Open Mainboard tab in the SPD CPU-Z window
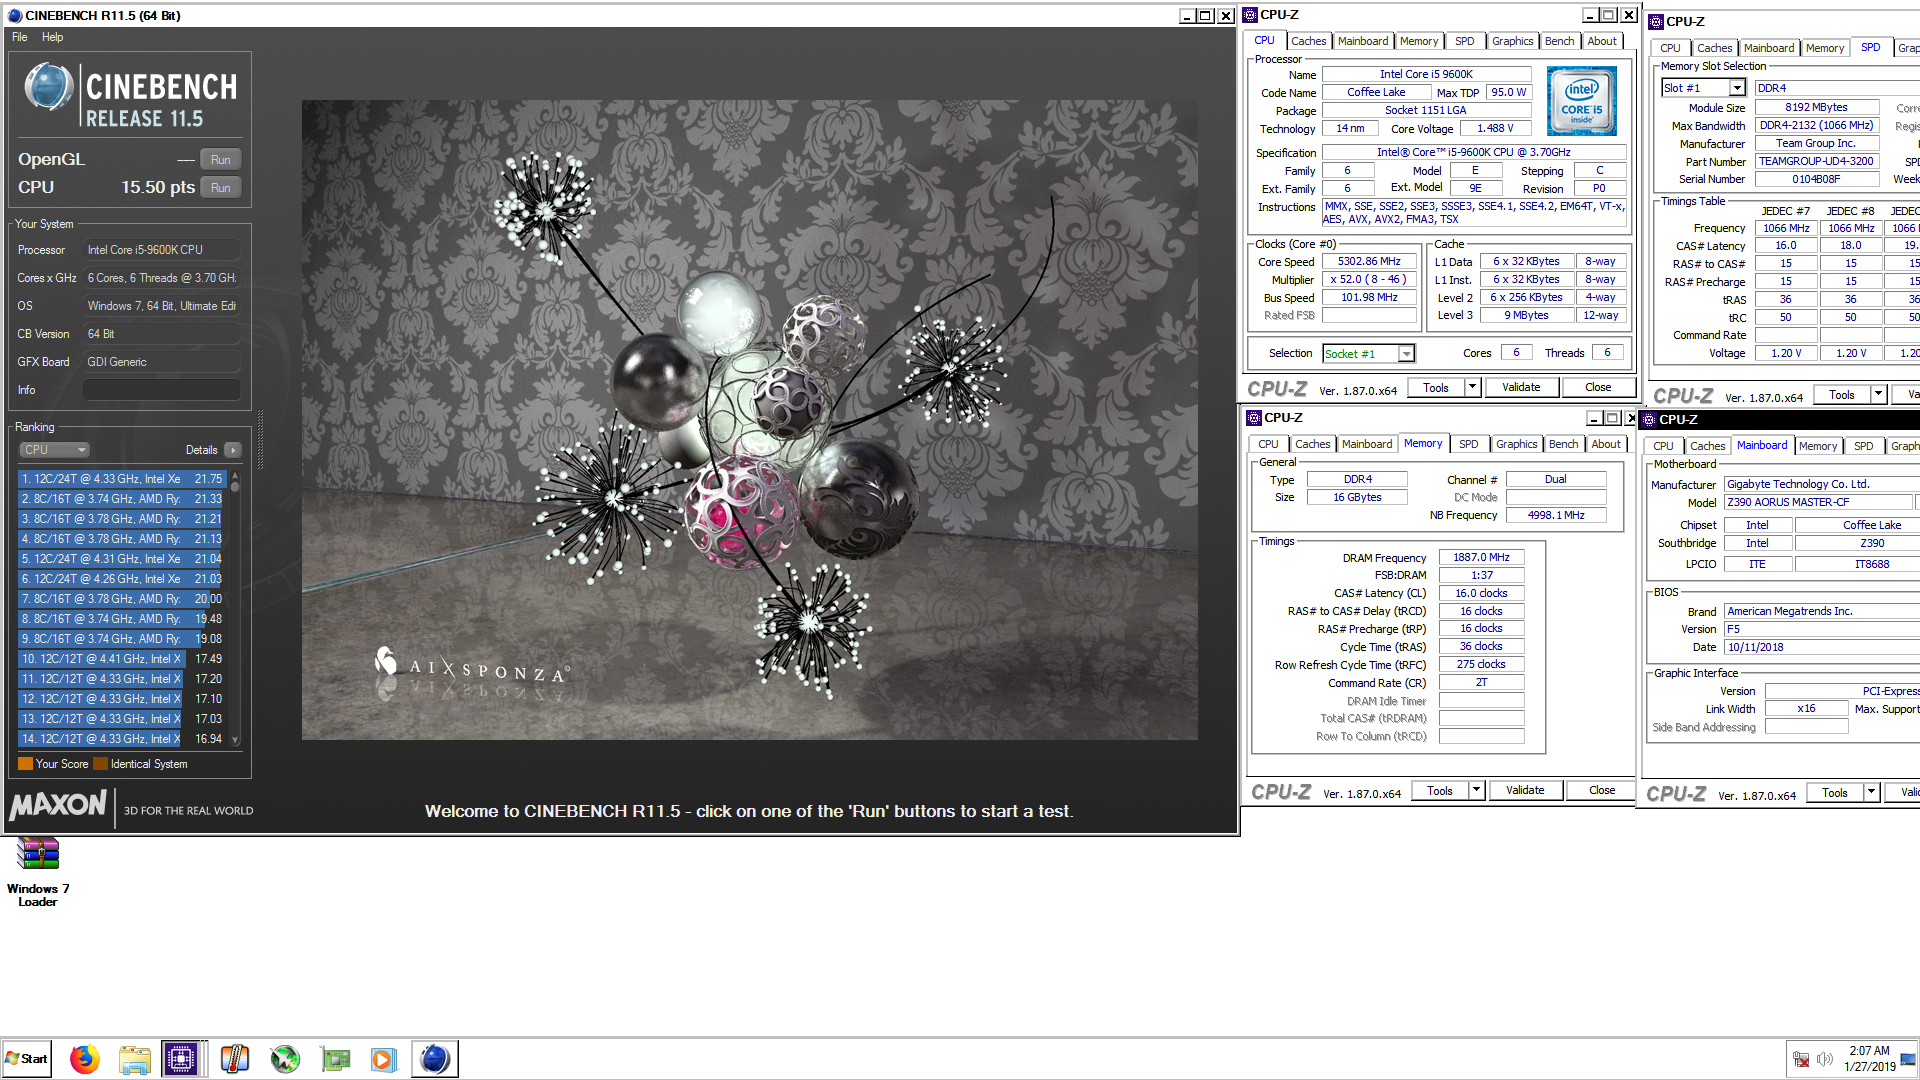This screenshot has width=1920, height=1080. pos(1768,48)
